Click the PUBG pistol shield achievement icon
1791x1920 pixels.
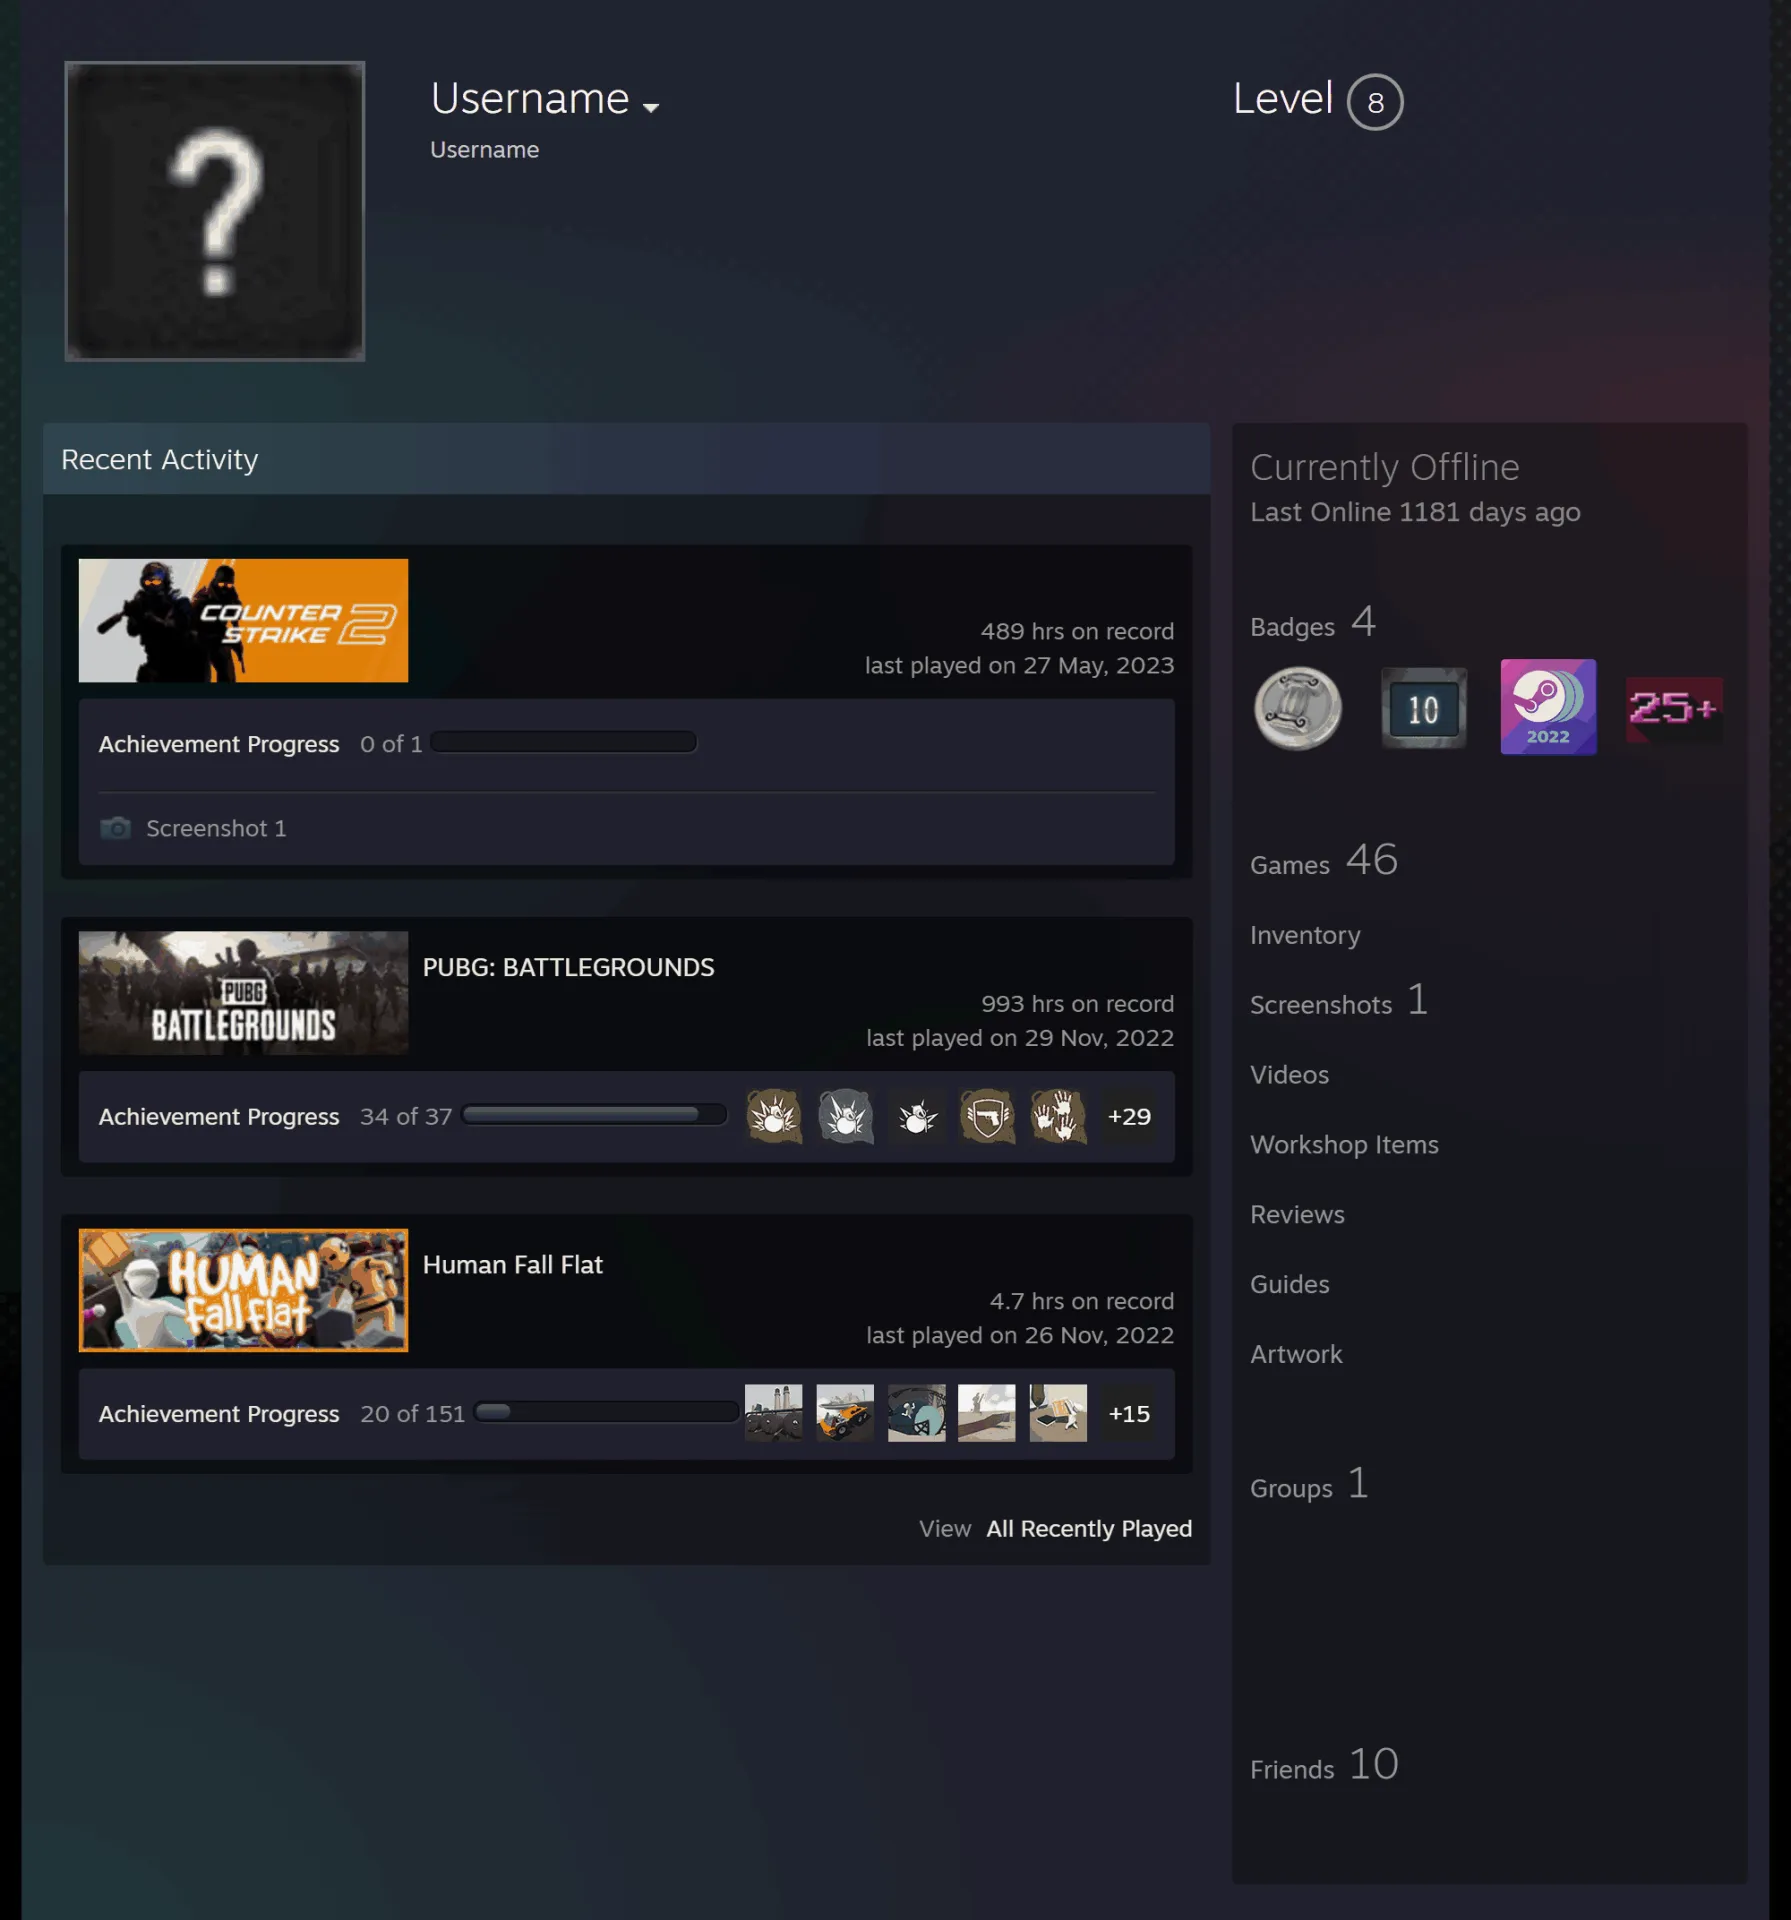click(x=987, y=1116)
